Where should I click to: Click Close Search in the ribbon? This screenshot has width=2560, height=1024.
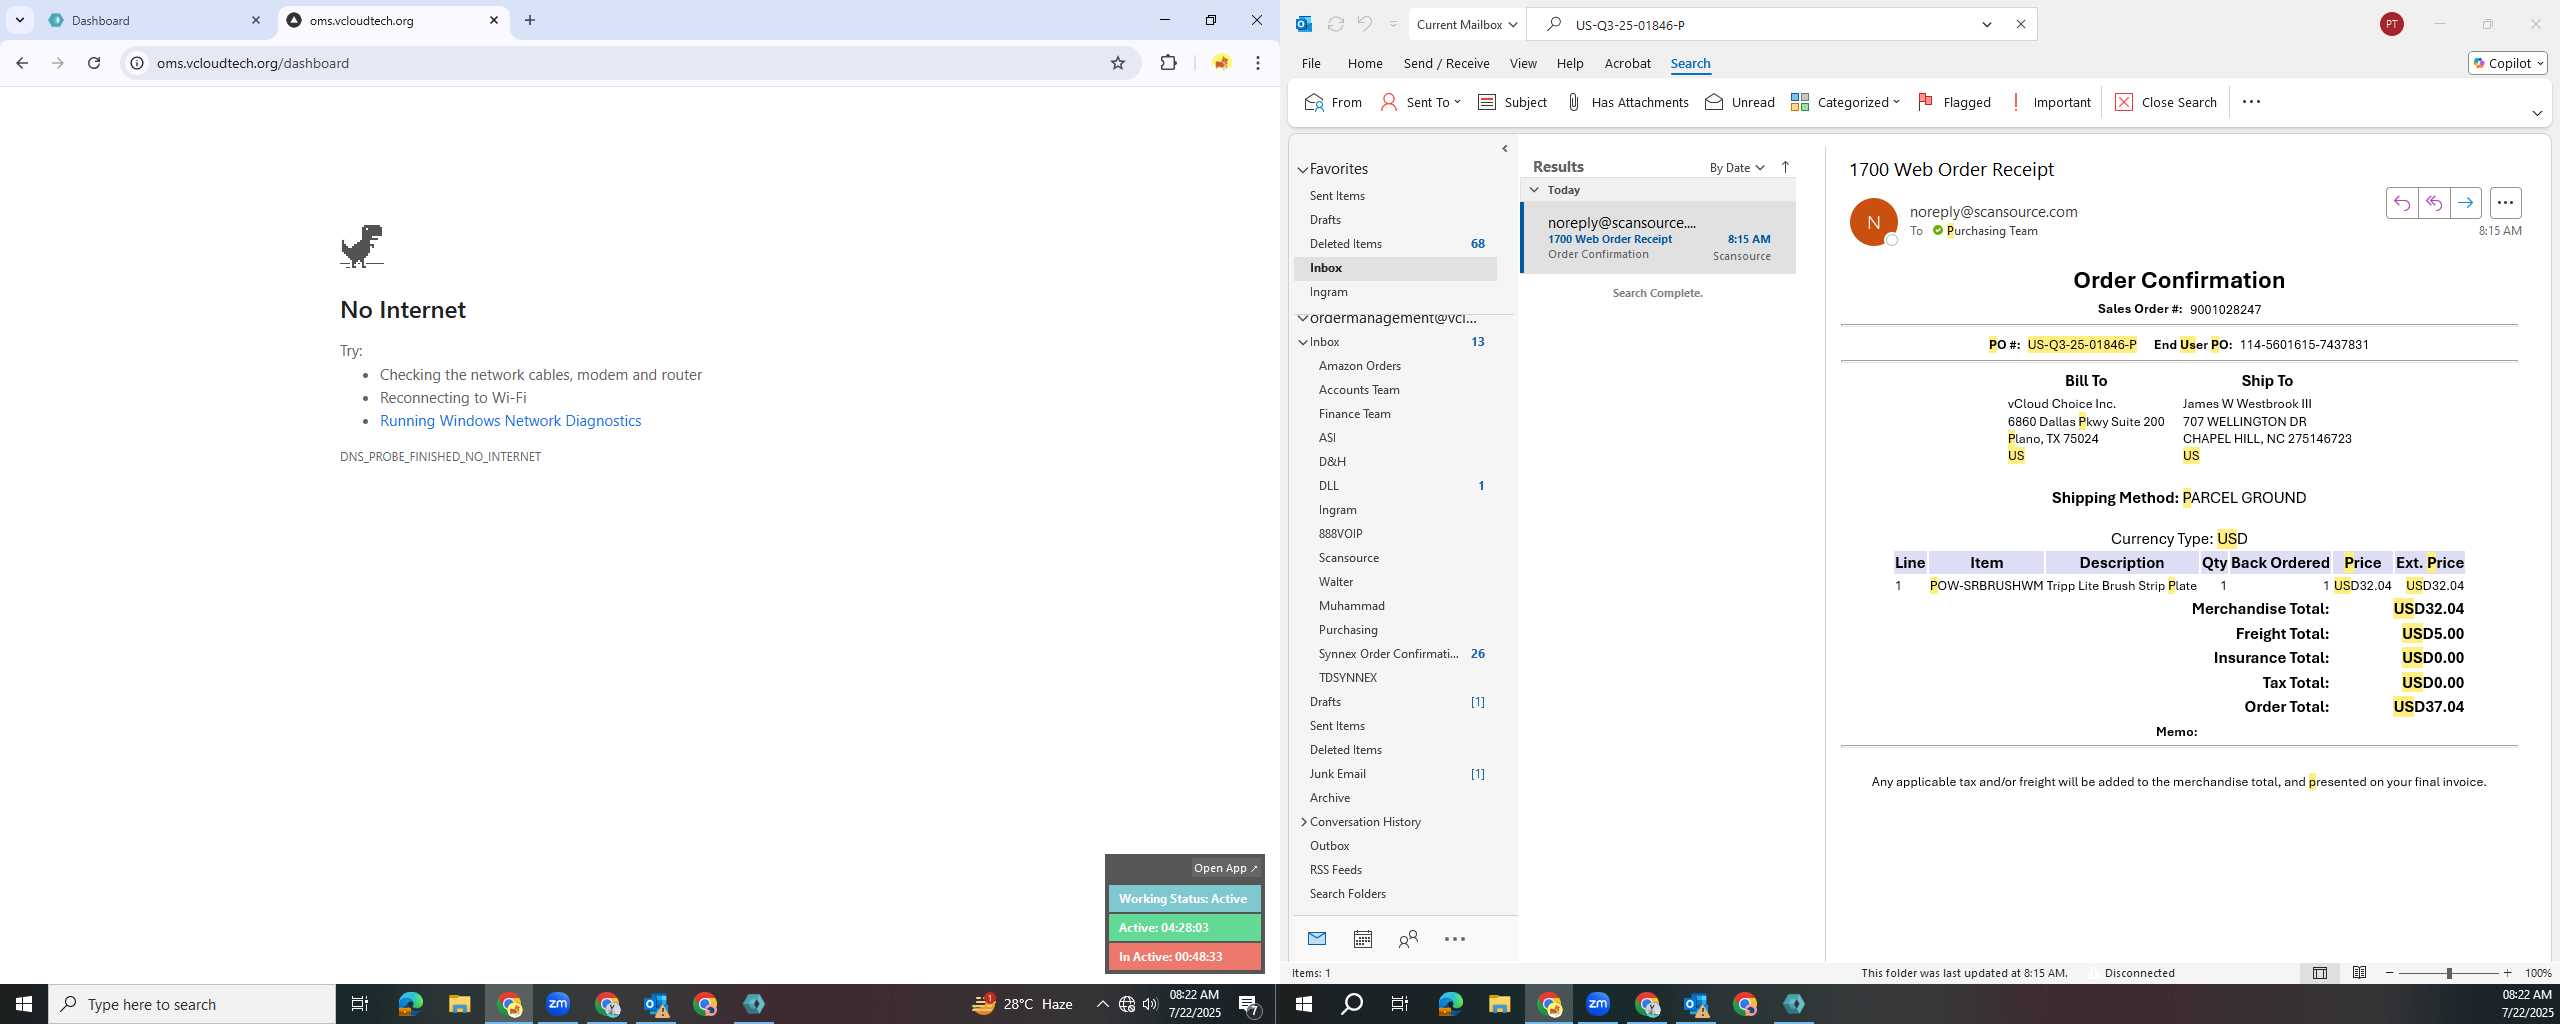(x=2166, y=102)
